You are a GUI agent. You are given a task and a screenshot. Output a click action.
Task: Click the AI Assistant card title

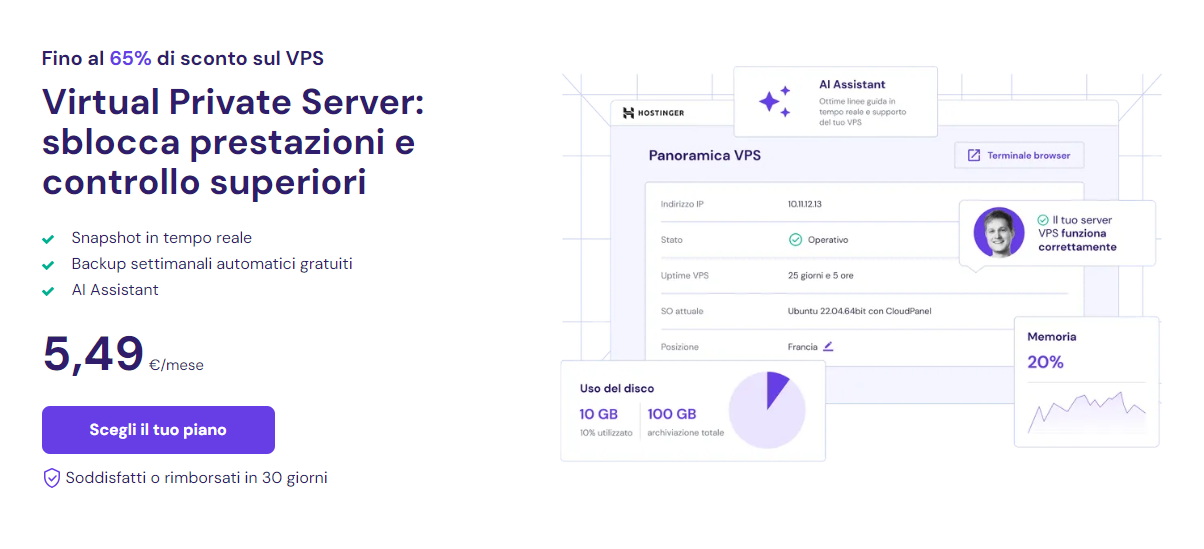click(x=852, y=85)
